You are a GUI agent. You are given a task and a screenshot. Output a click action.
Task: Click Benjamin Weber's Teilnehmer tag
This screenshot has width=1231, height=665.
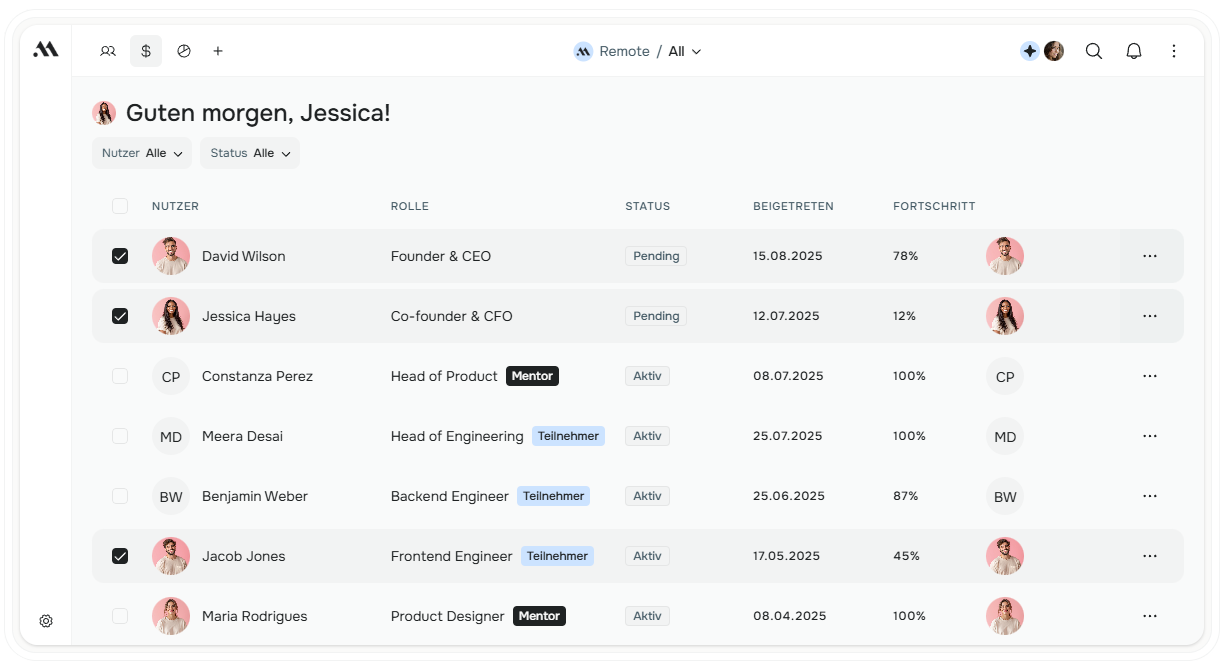pyautogui.click(x=553, y=496)
